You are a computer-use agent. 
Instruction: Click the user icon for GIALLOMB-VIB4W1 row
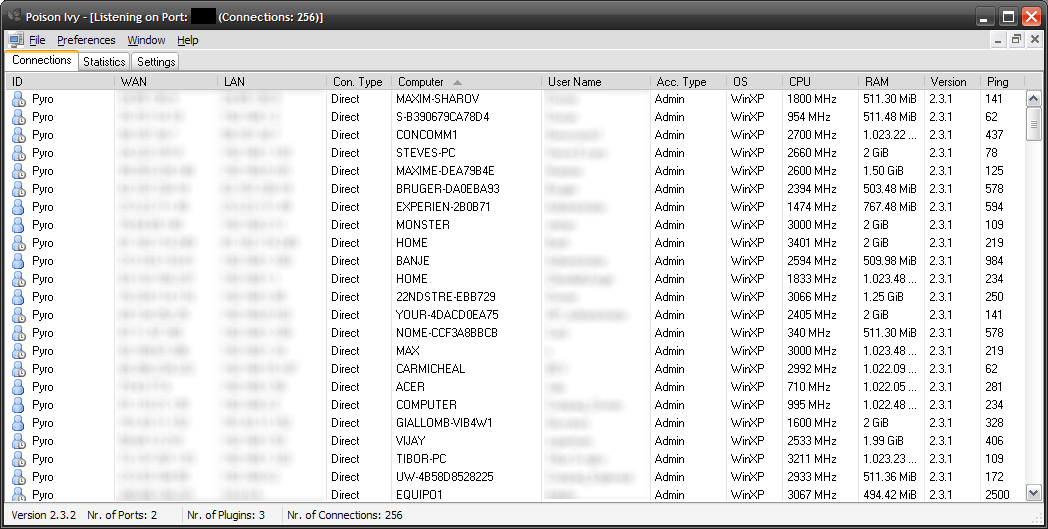(x=19, y=423)
